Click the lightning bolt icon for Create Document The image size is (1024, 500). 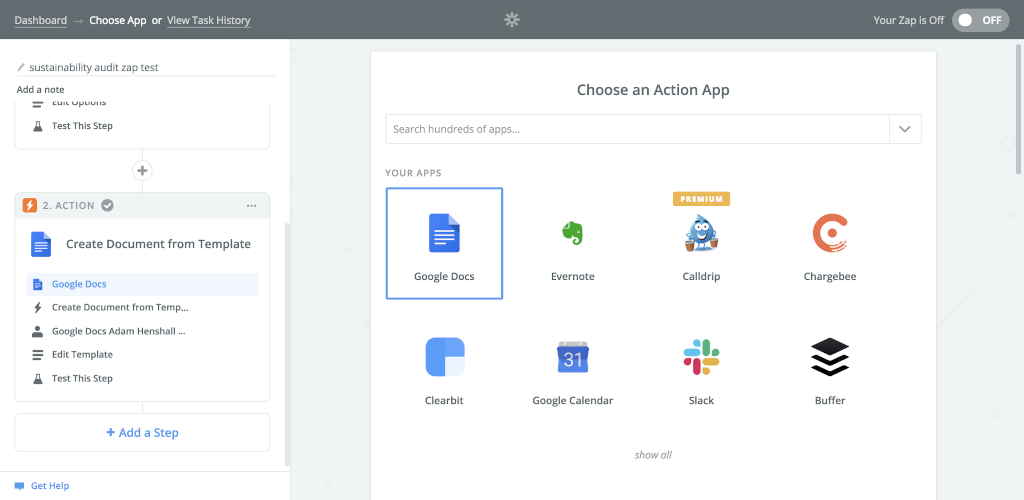click(37, 307)
